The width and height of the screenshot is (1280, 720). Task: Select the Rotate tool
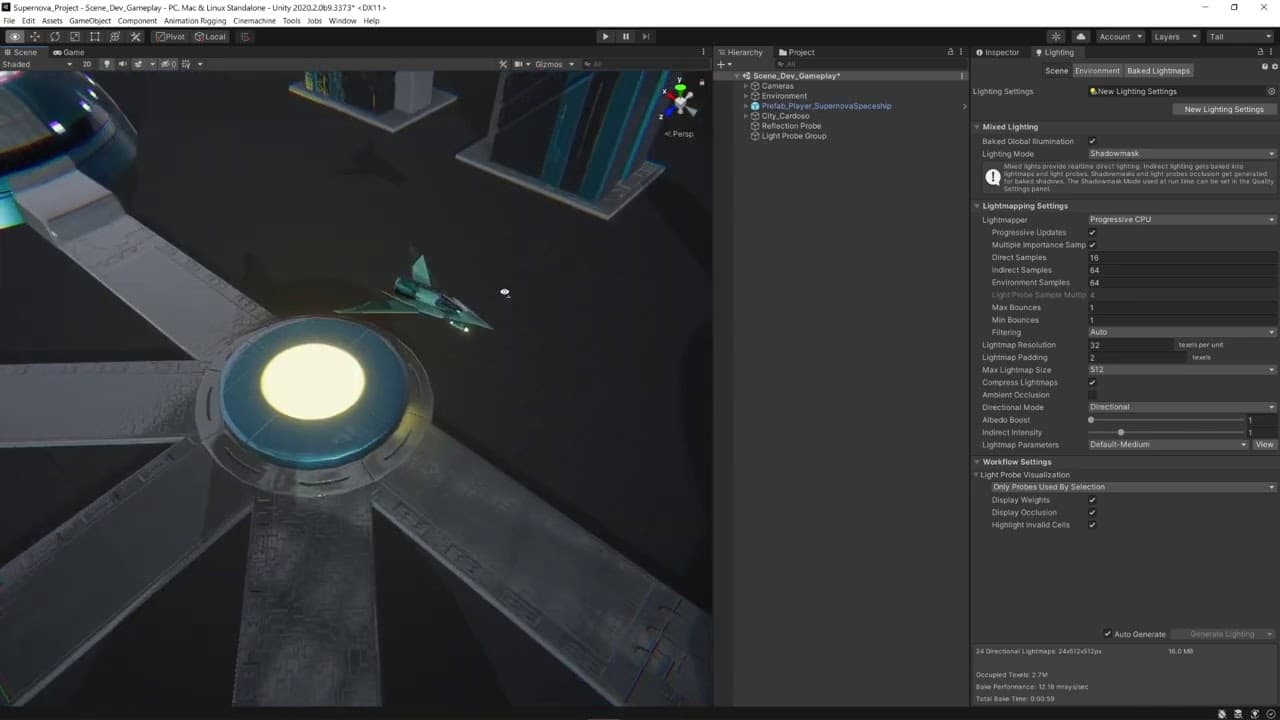click(55, 36)
